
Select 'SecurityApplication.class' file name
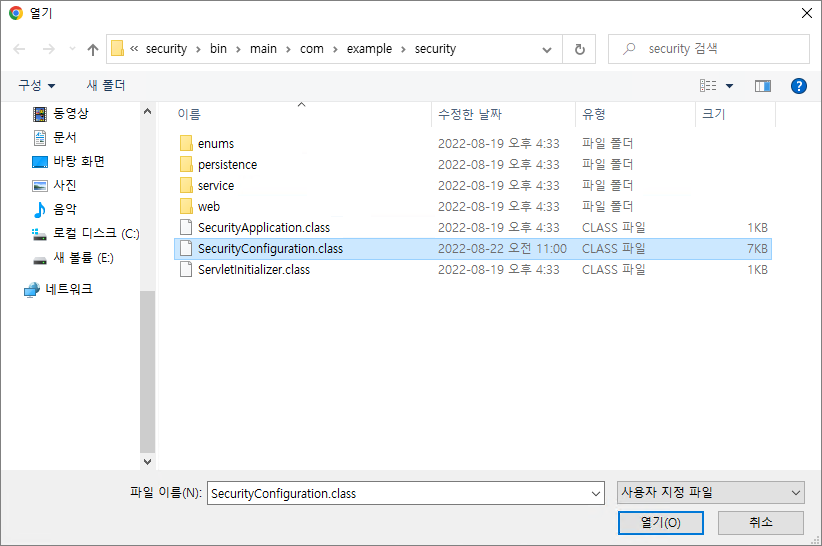[x=264, y=227]
